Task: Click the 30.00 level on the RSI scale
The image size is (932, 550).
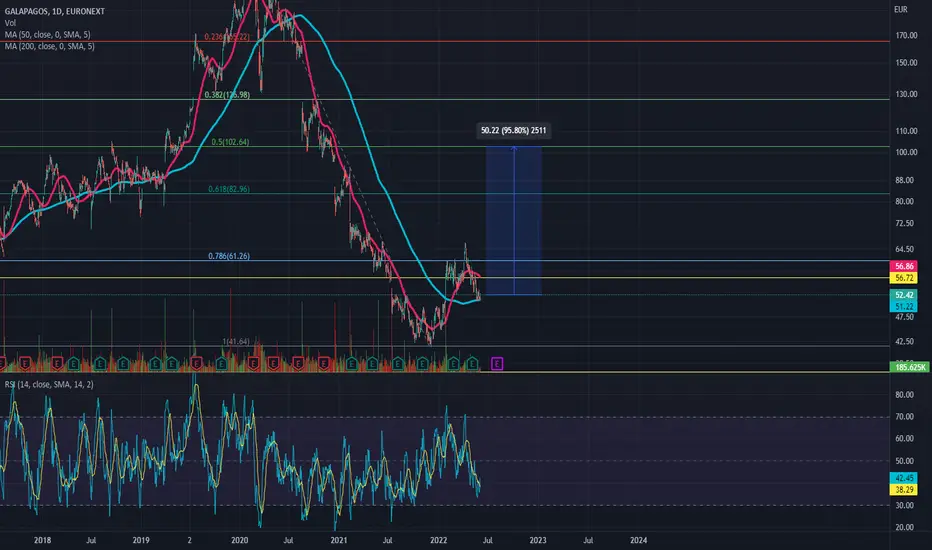Action: tap(905, 505)
